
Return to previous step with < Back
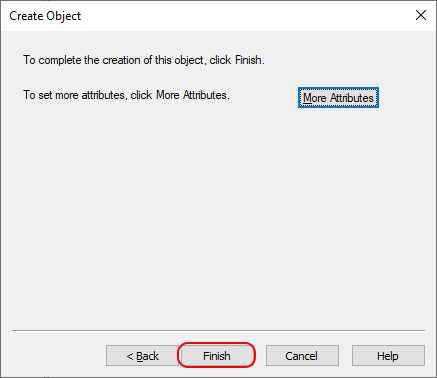tap(142, 356)
